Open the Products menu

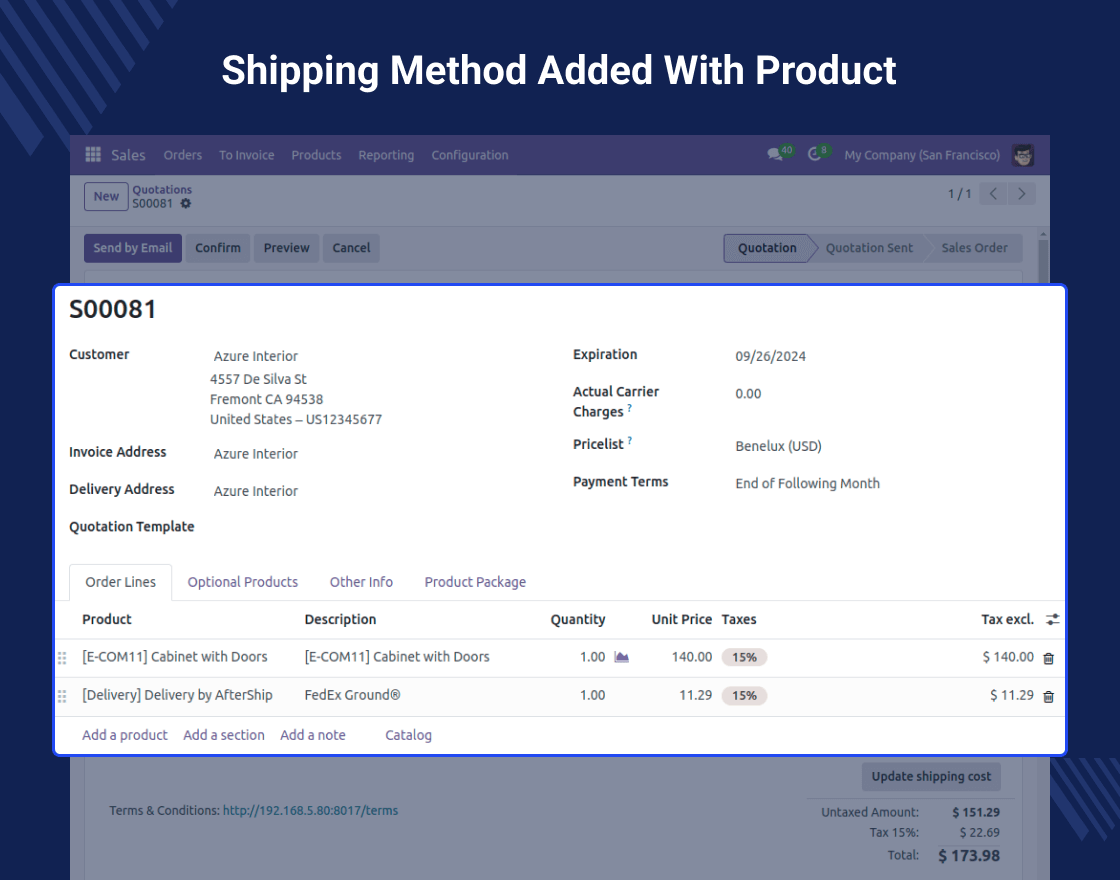click(316, 155)
